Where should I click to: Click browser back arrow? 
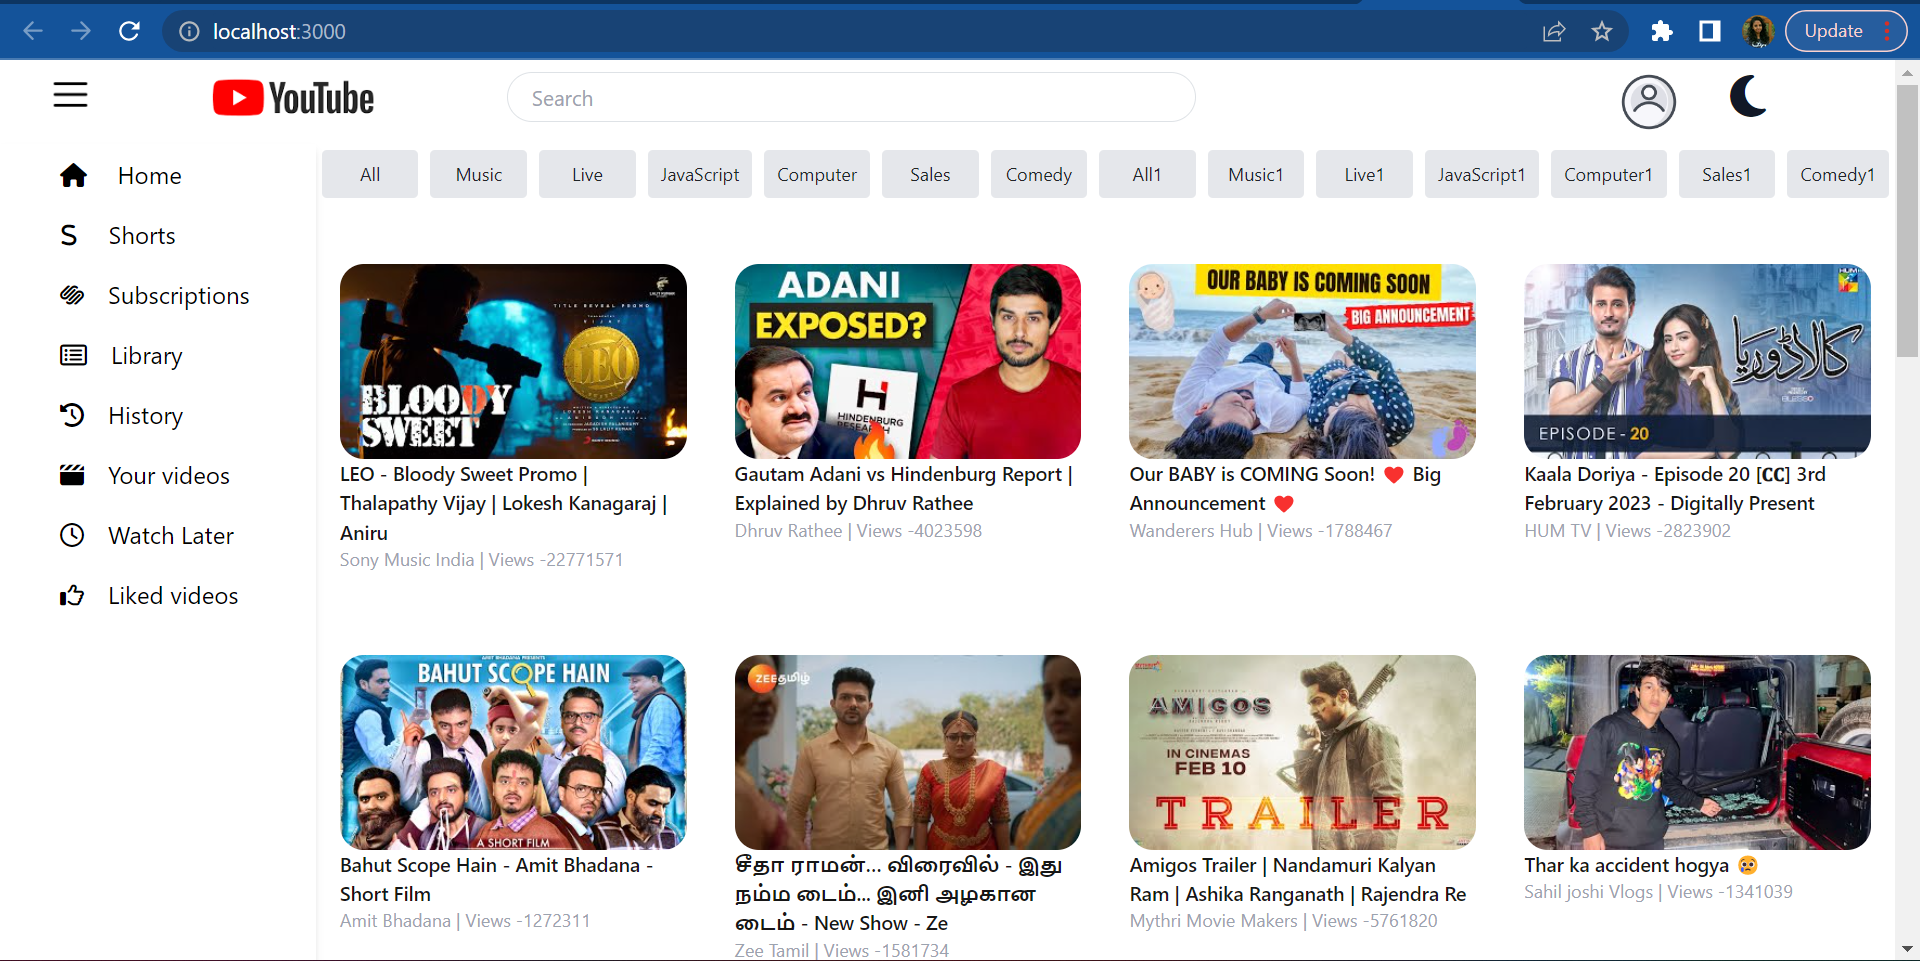point(33,31)
